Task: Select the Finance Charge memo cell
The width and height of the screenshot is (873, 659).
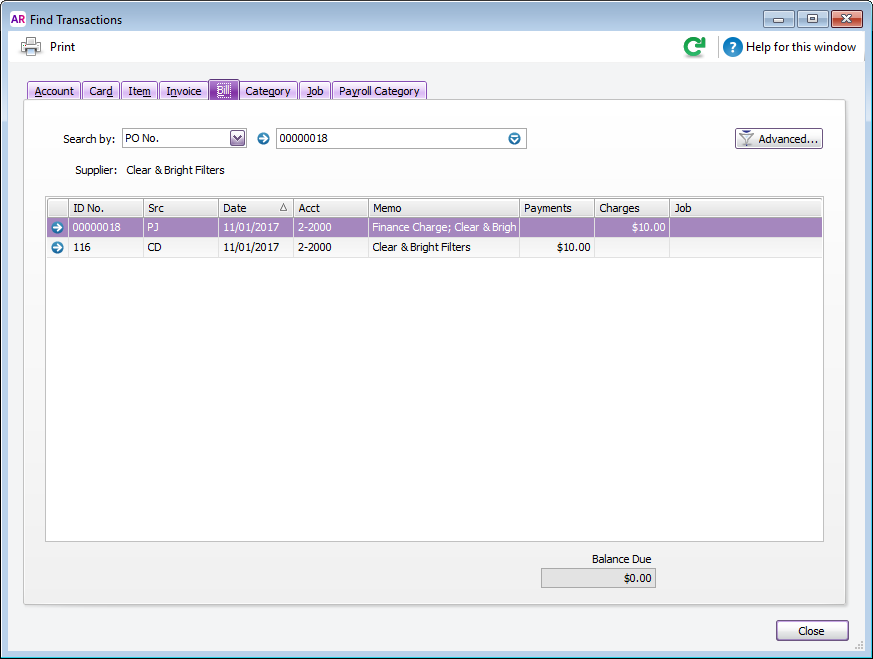Action: 444,227
